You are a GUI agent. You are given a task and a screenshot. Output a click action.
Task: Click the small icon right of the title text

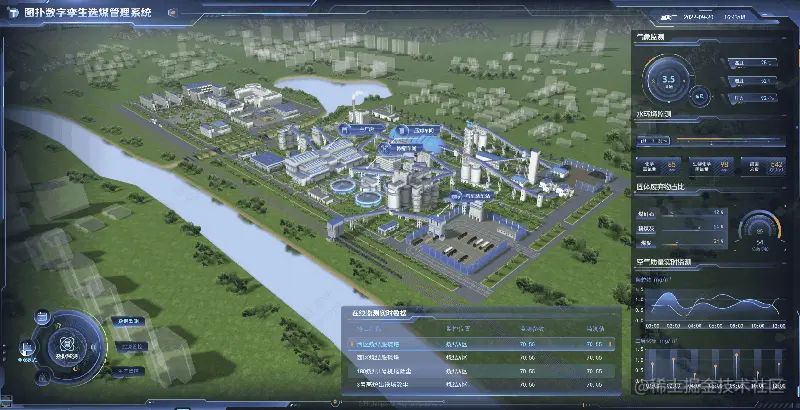pyautogui.click(x=172, y=12)
